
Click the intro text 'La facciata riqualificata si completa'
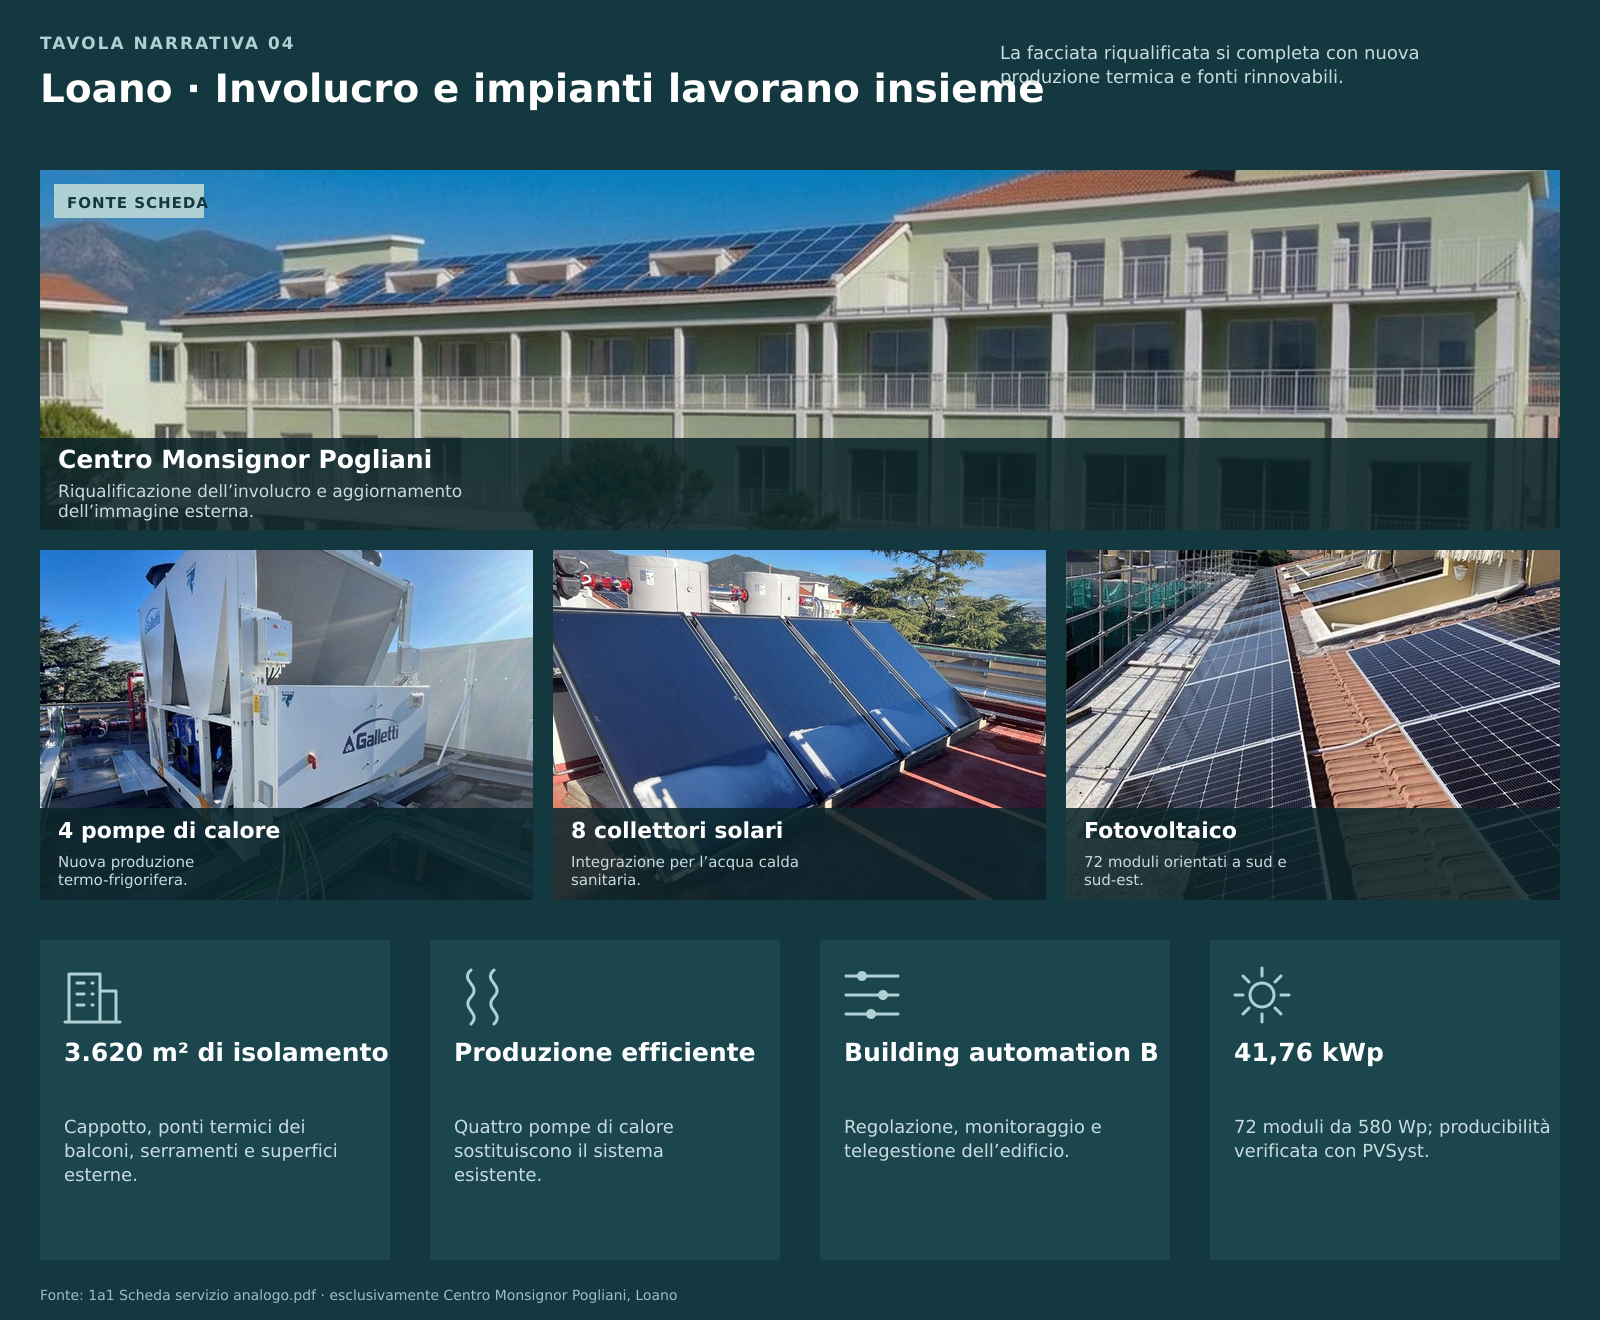click(x=1209, y=64)
